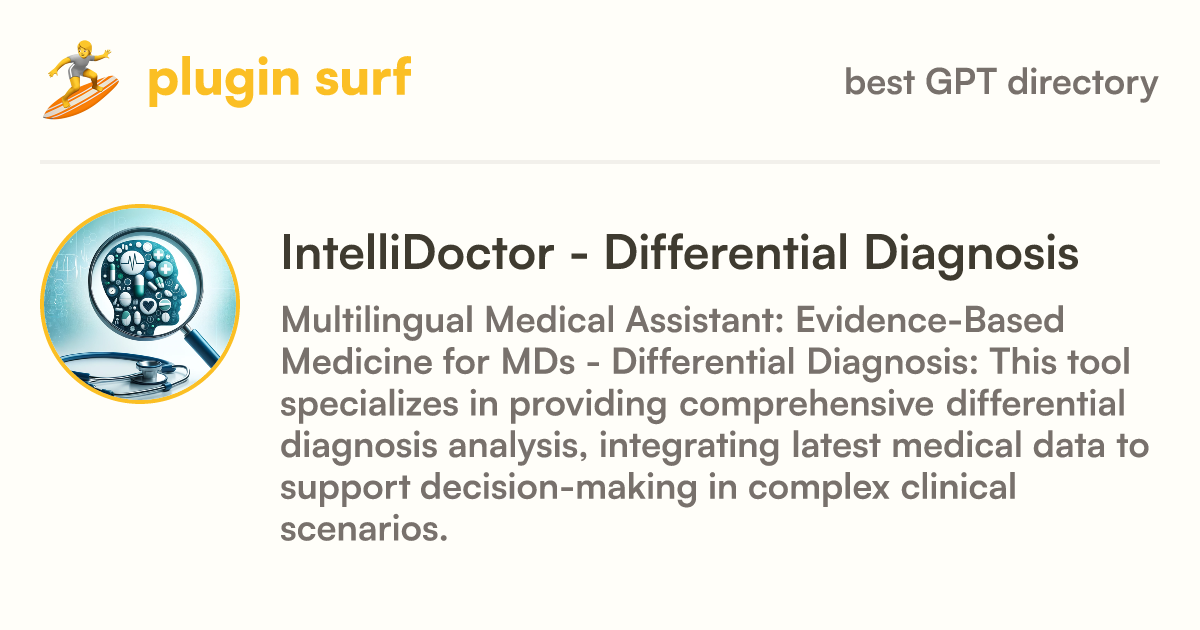Click the heartbeat ECG icon inside head

[x=132, y=262]
